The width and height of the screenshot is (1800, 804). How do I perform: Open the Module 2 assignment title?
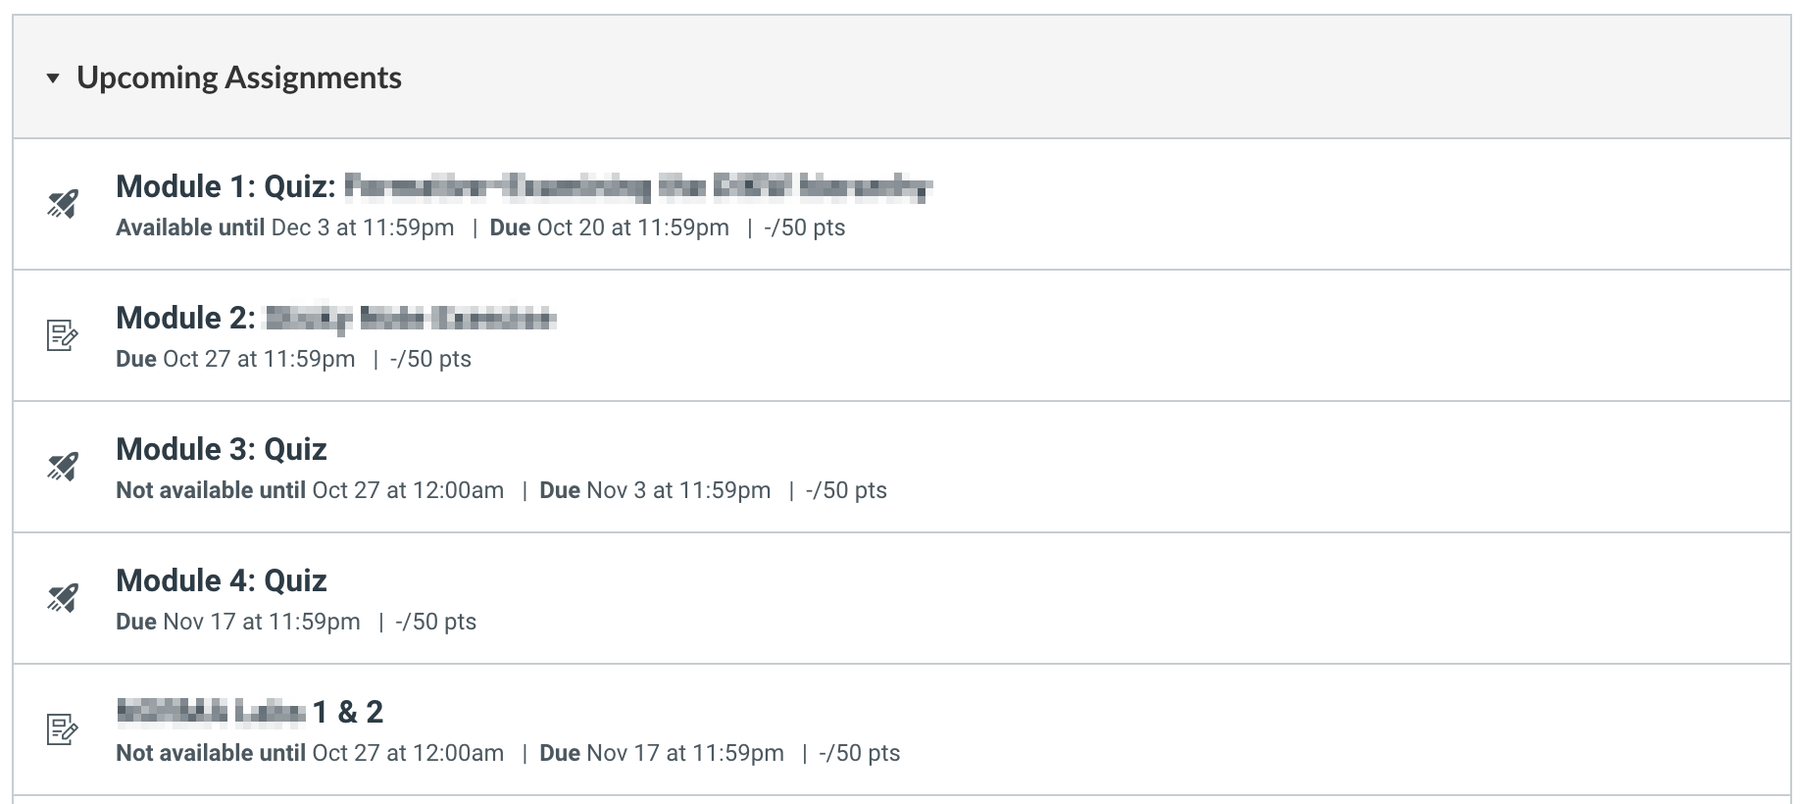click(335, 318)
